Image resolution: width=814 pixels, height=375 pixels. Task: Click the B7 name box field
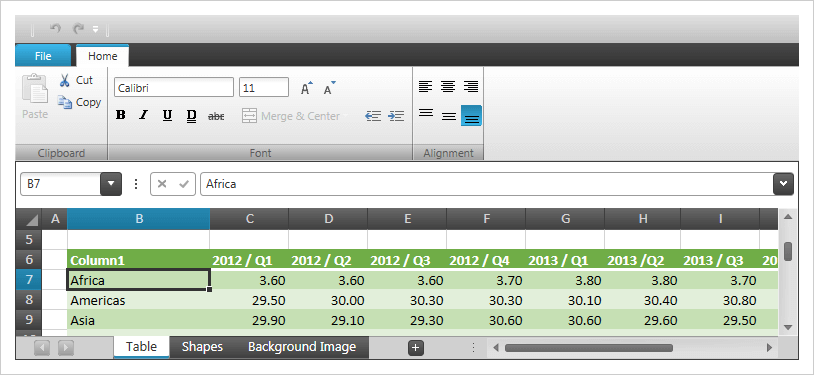pos(60,184)
